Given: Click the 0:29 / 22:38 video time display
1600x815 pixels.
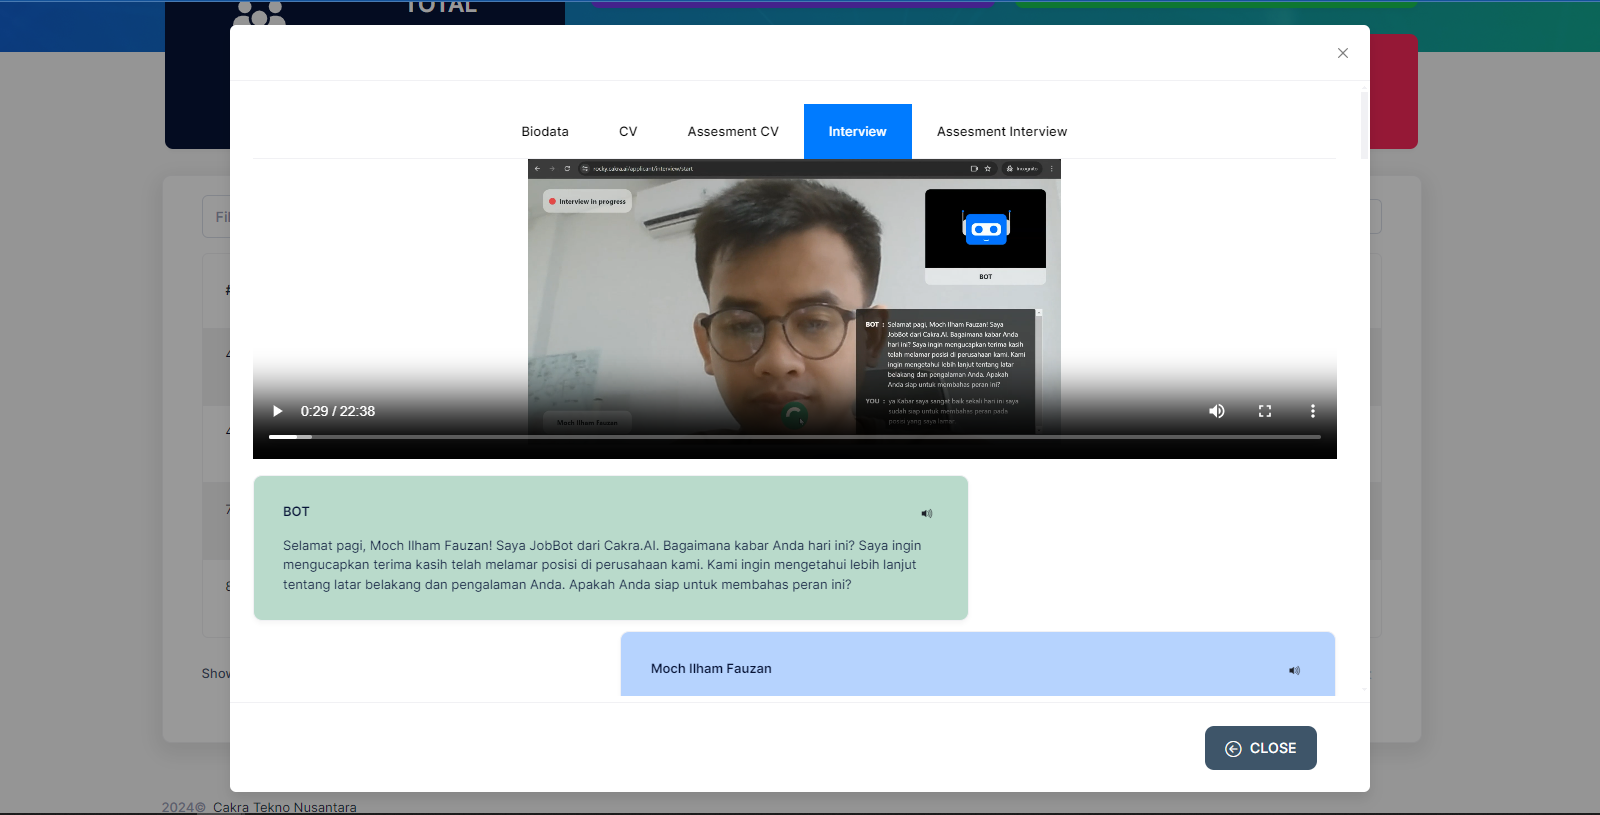Looking at the screenshot, I should 338,411.
